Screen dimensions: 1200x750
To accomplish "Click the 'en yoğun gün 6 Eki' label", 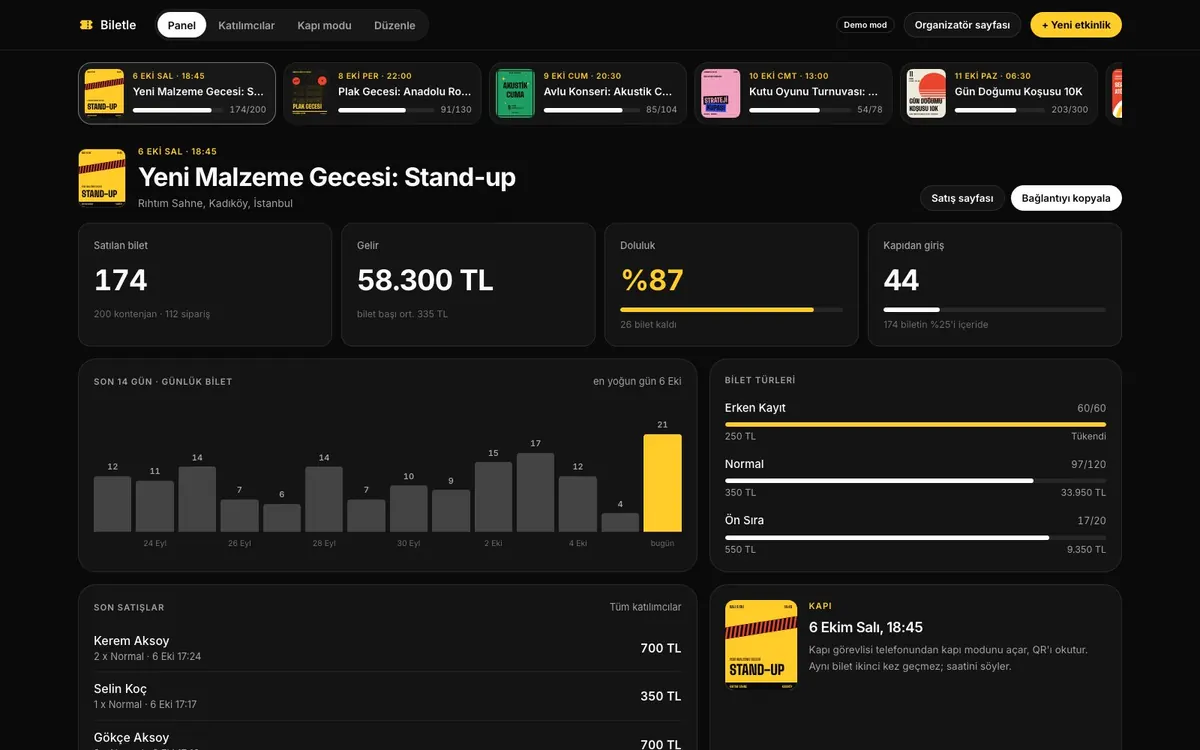I will 637,381.
